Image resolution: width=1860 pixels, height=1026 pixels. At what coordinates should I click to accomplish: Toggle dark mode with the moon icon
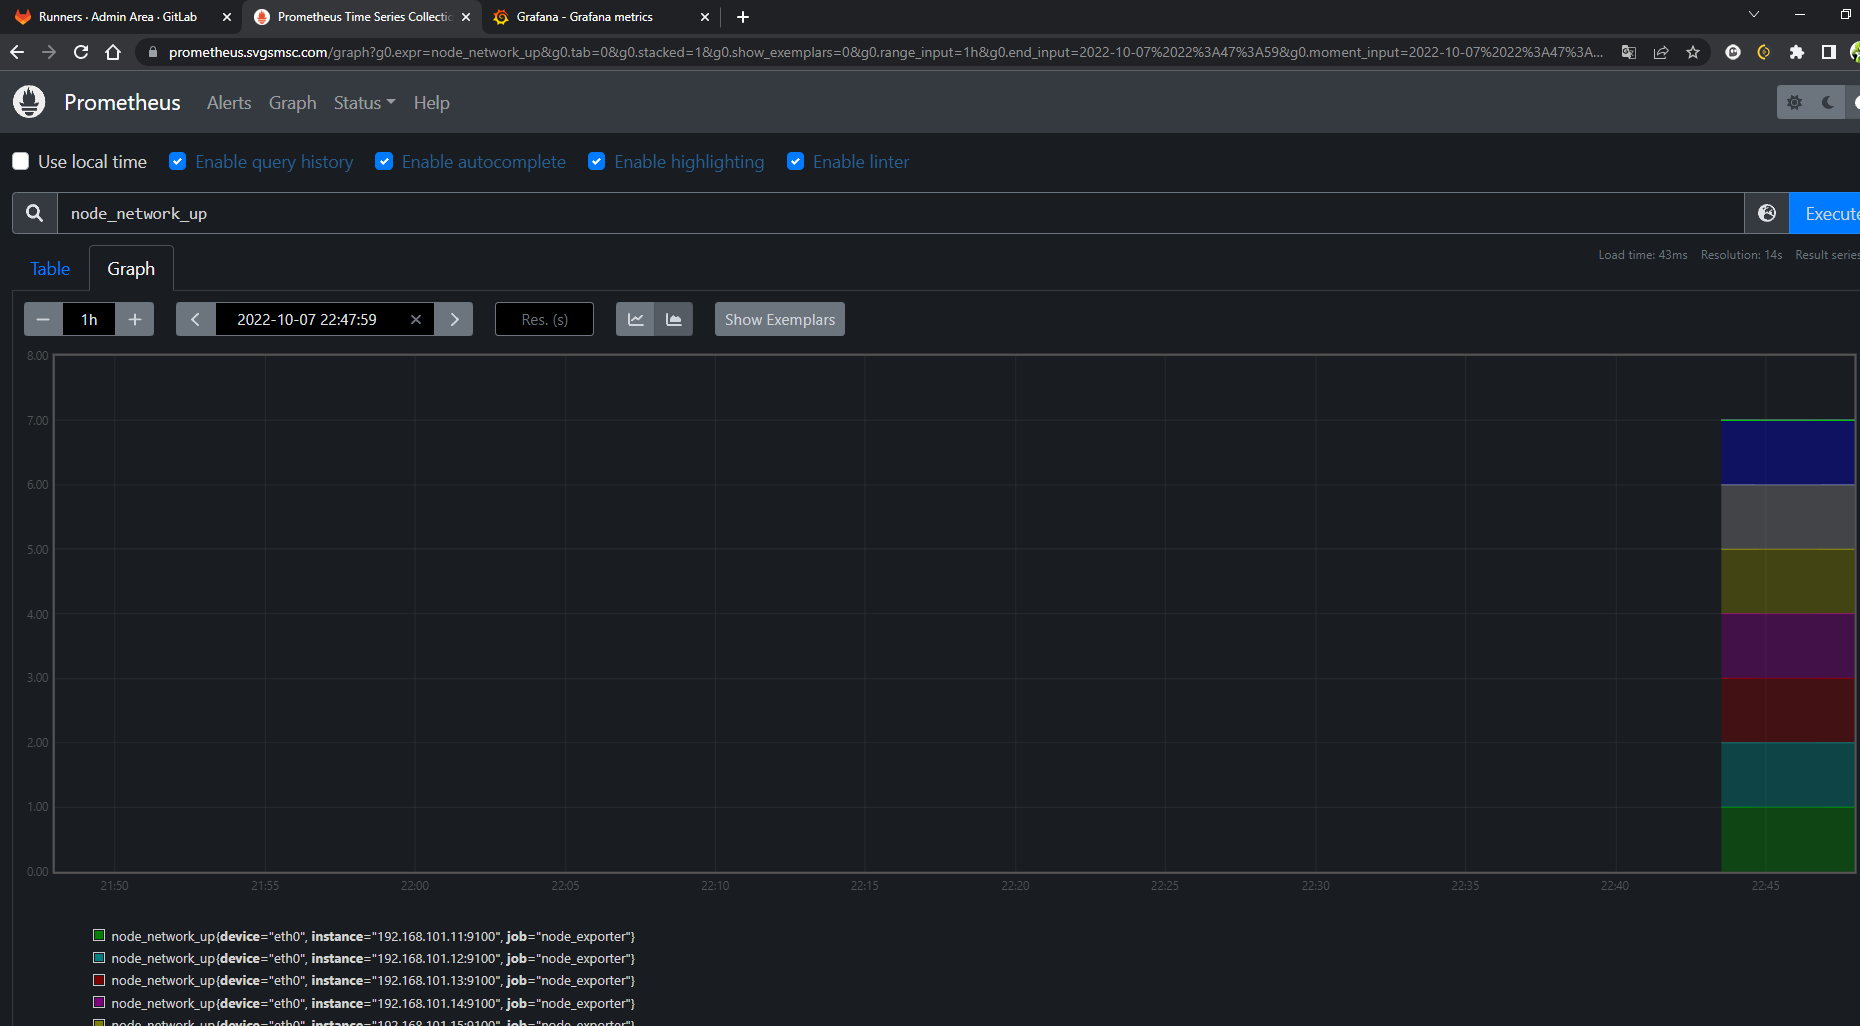pos(1828,101)
